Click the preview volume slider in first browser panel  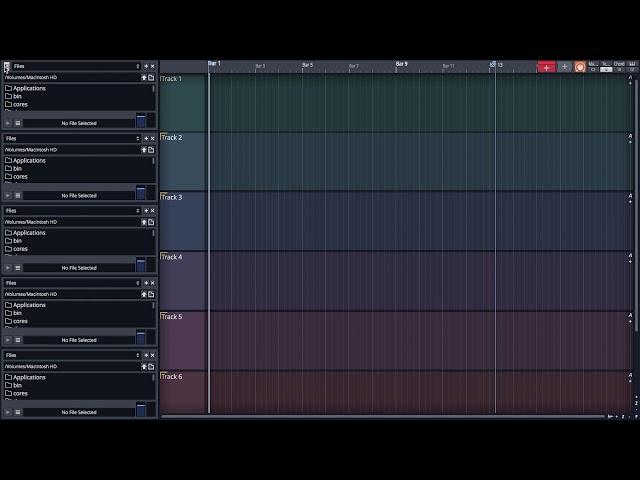[x=141, y=121]
